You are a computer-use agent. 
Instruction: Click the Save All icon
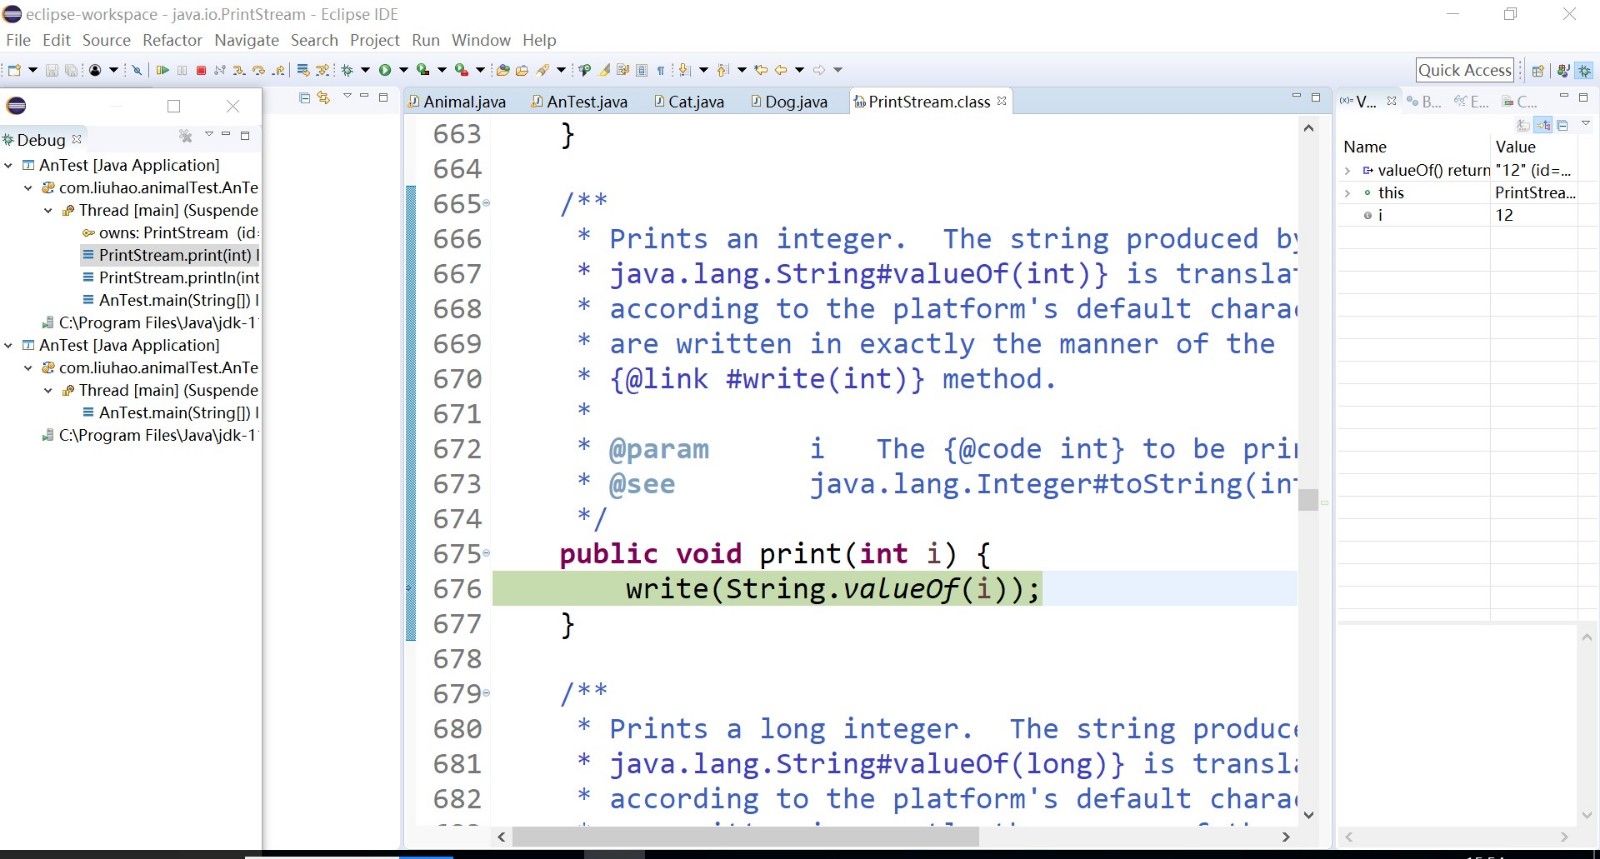pyautogui.click(x=71, y=70)
